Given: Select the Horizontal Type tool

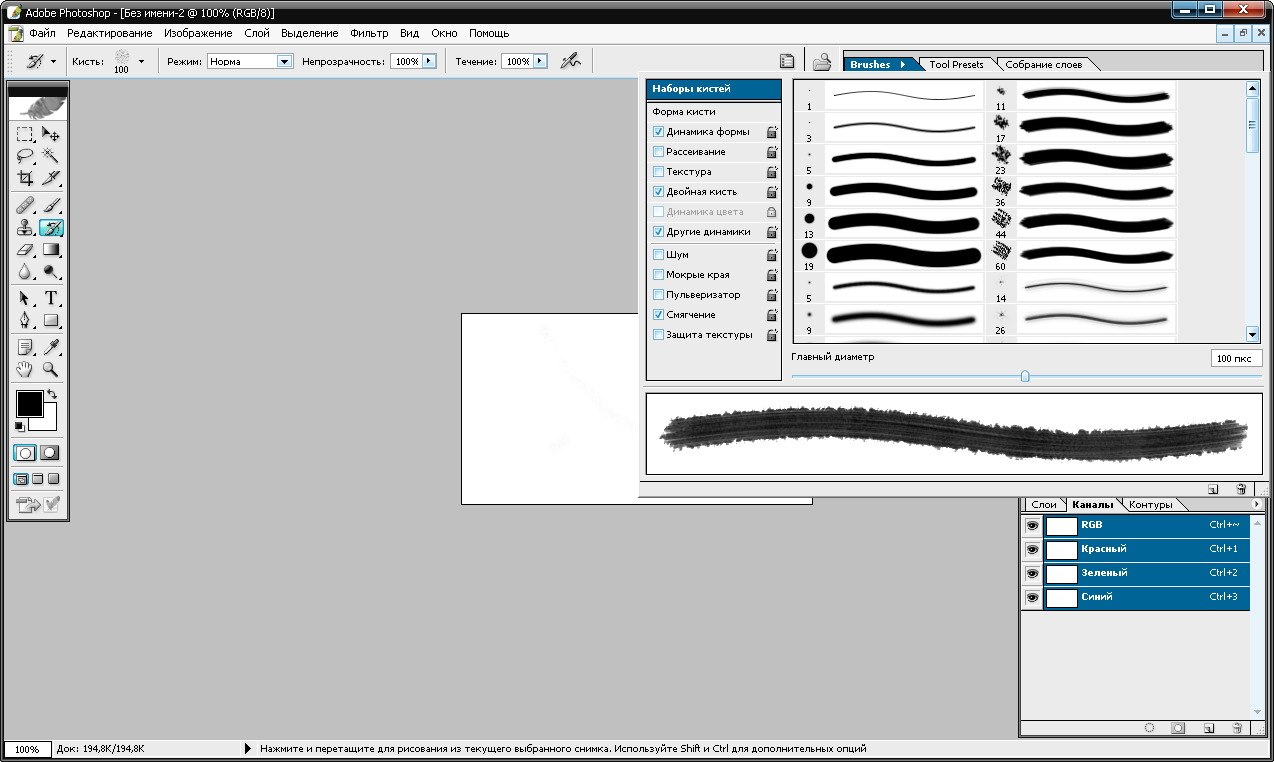Looking at the screenshot, I should coord(50,298).
